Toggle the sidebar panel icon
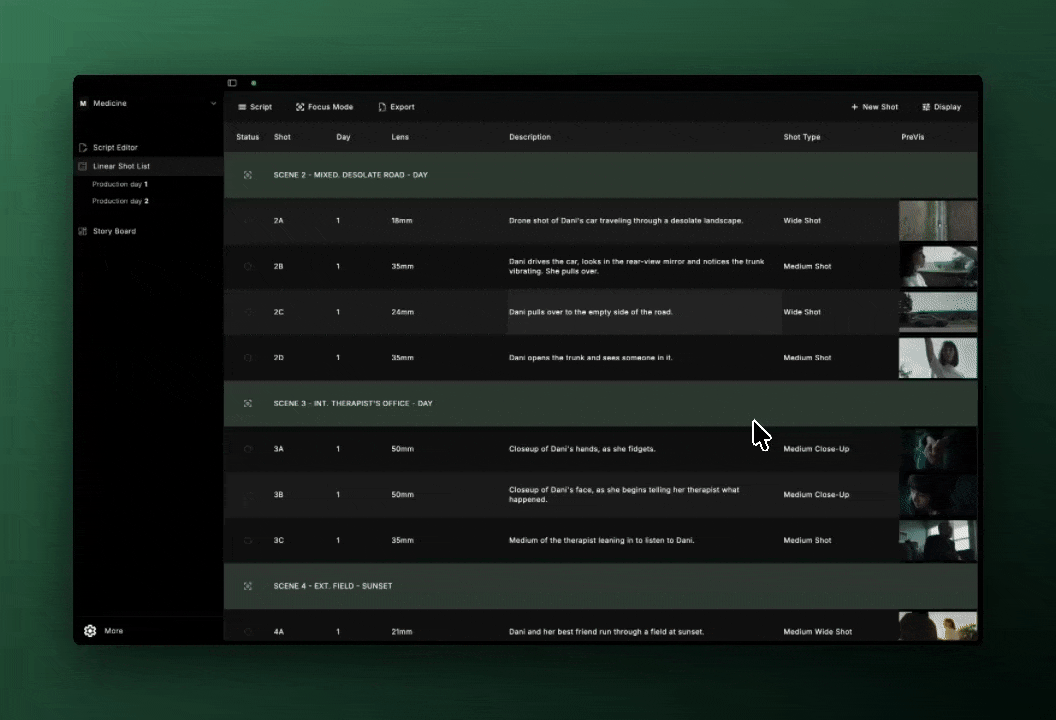This screenshot has width=1056, height=720. (x=232, y=83)
